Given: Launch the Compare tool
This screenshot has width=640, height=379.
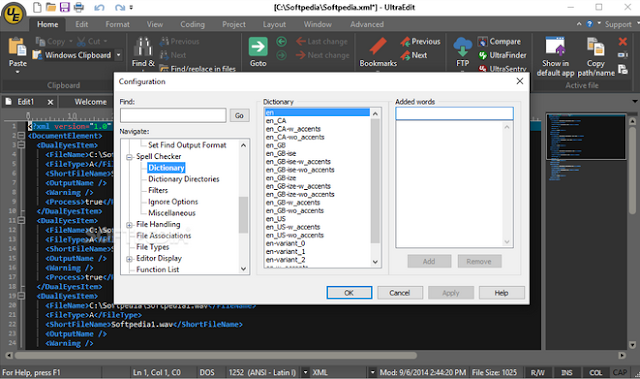Looking at the screenshot, I should click(x=499, y=42).
